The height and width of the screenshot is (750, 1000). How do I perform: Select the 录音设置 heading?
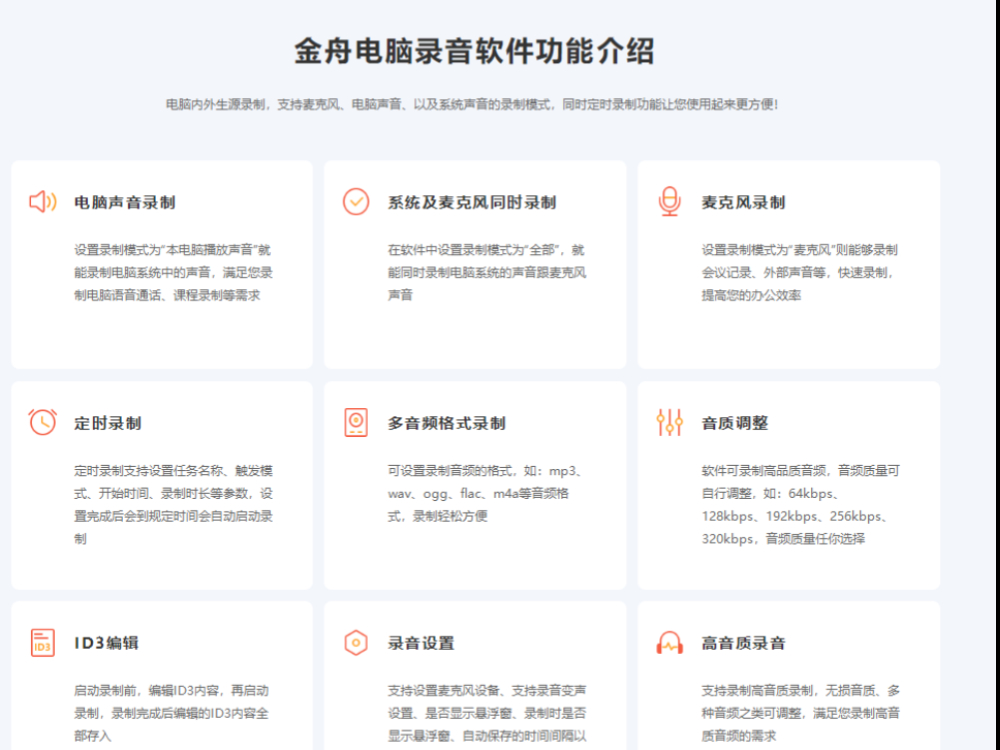click(x=421, y=643)
